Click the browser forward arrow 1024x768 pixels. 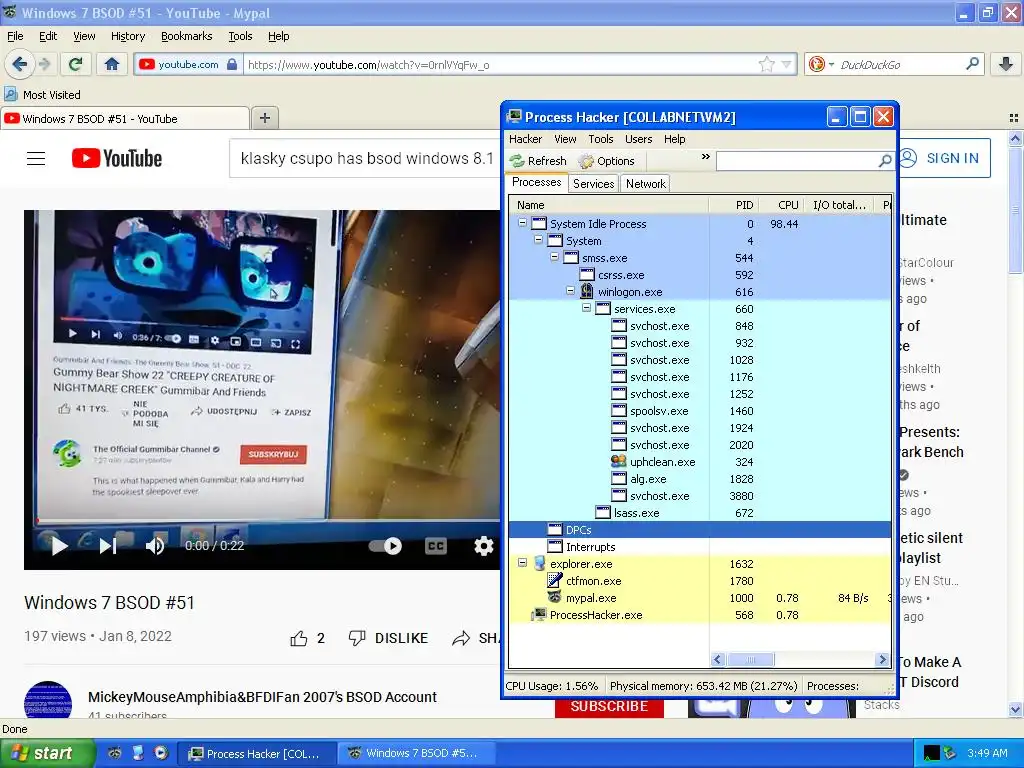(44, 64)
